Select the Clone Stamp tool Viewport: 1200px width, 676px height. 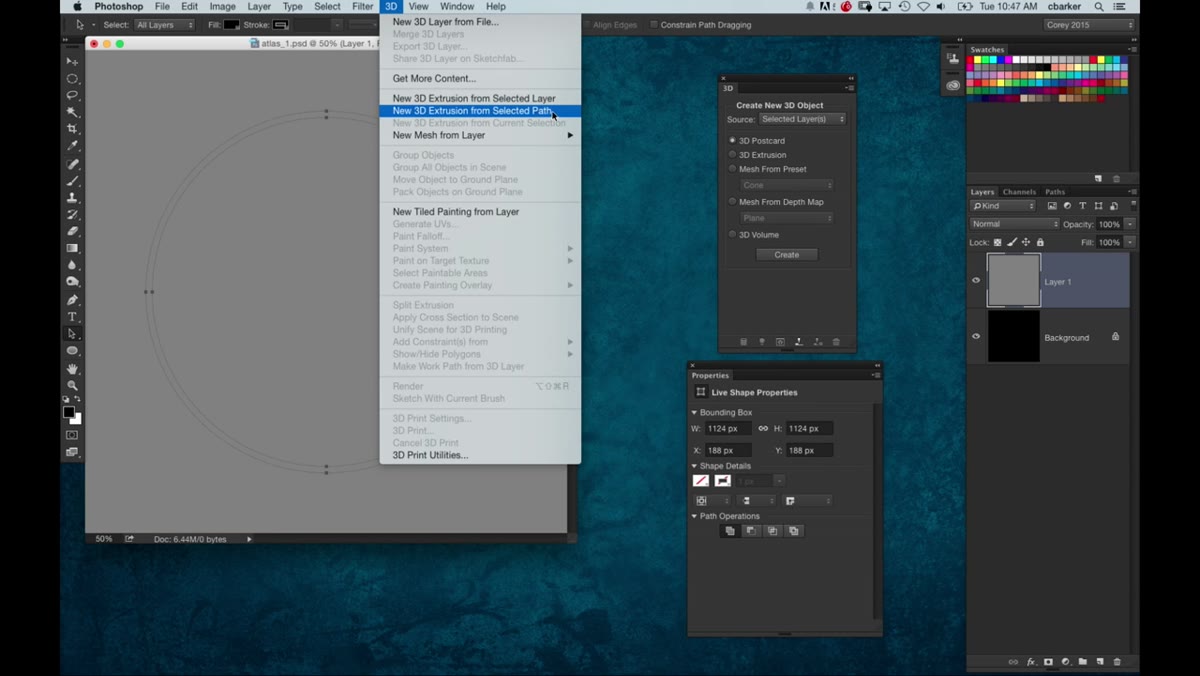click(72, 198)
